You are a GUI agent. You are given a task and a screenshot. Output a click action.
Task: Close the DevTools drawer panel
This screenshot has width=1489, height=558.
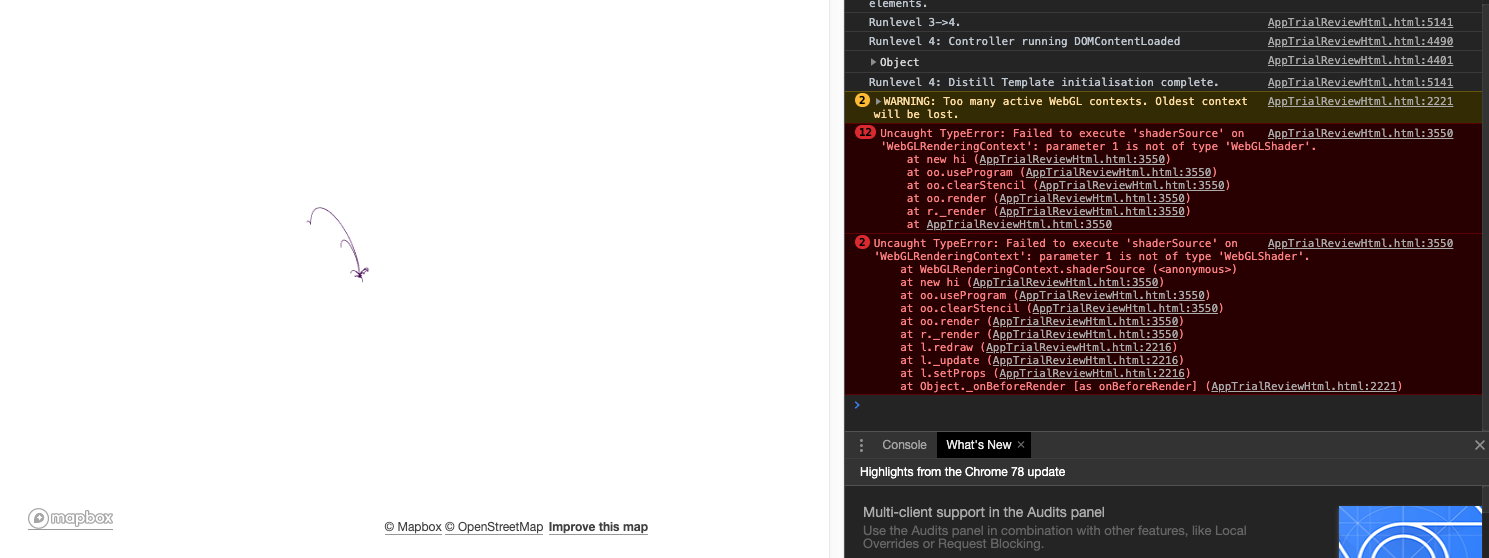(x=1480, y=445)
